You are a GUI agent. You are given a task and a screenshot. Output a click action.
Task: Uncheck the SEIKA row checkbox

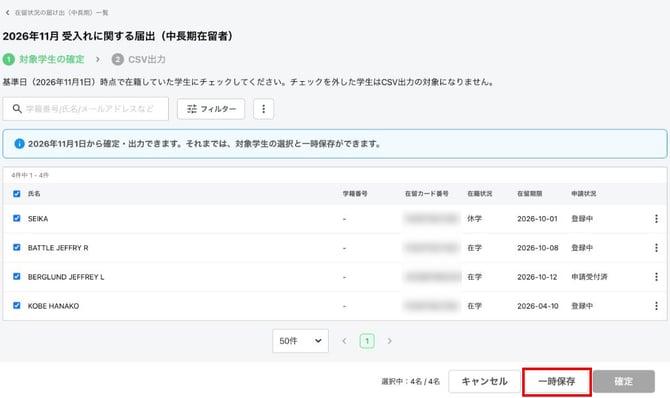(x=17, y=218)
